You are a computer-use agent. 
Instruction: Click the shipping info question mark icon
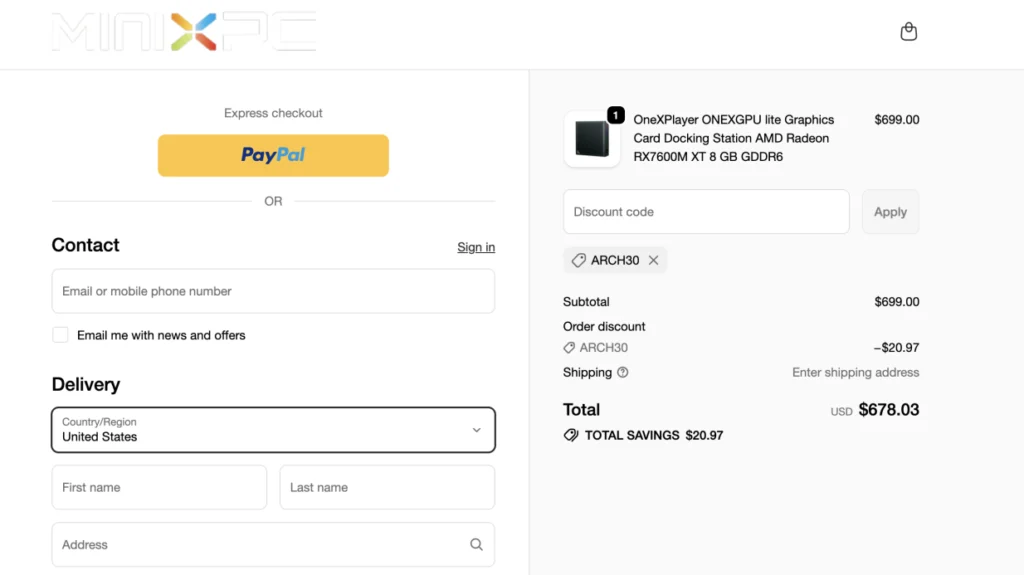point(623,373)
